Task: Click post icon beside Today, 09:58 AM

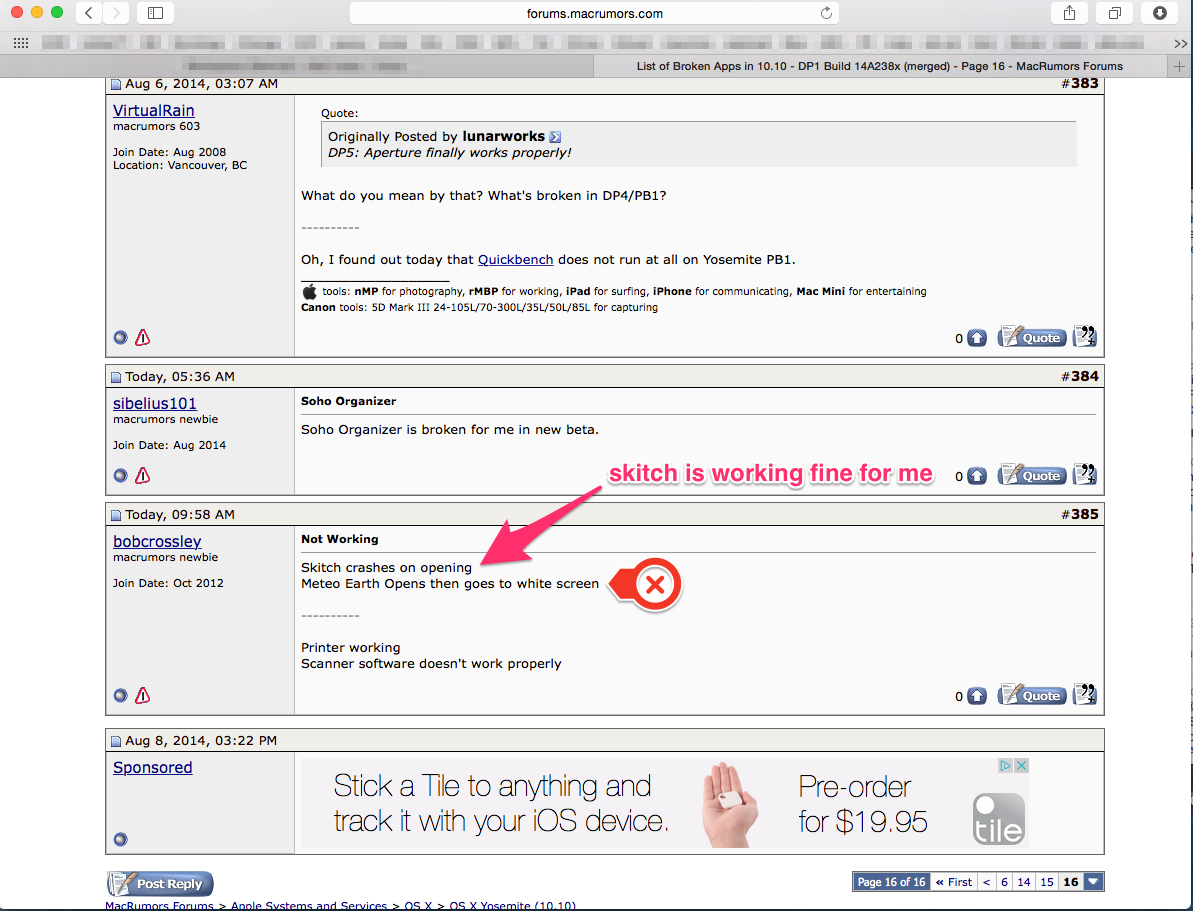Action: click(116, 515)
